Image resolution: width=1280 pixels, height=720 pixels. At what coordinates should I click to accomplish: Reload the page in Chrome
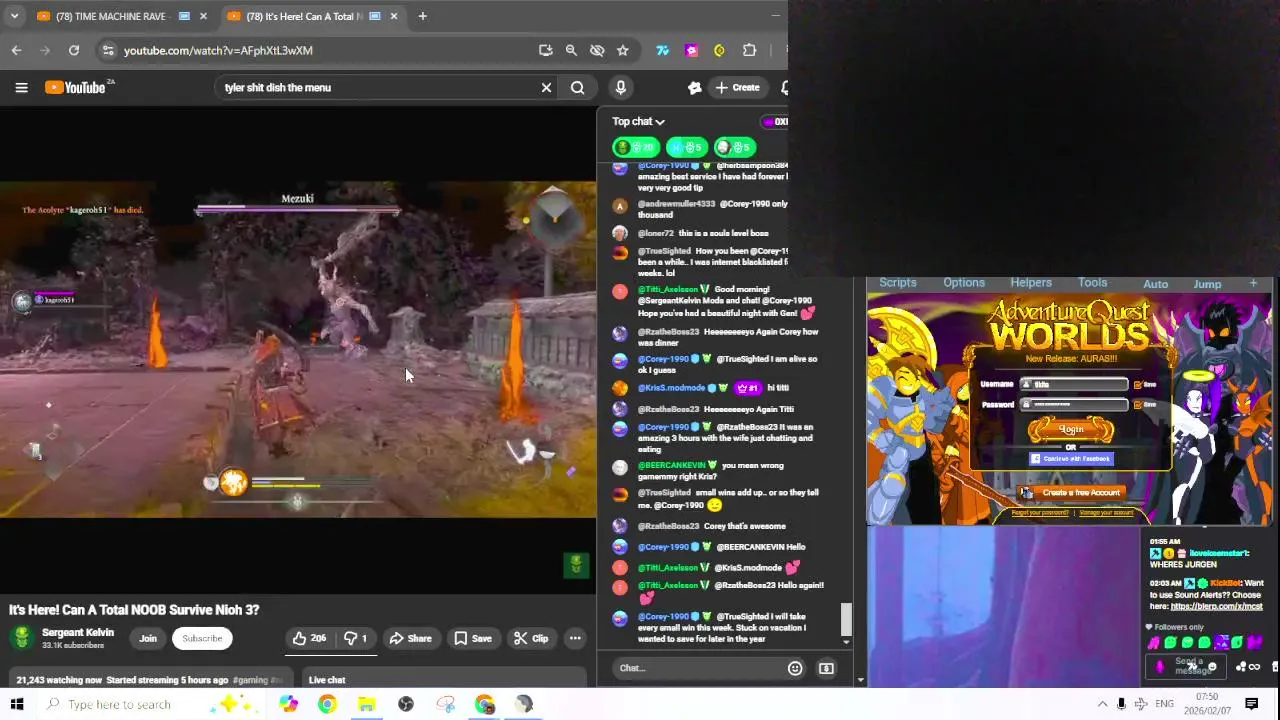click(x=74, y=50)
